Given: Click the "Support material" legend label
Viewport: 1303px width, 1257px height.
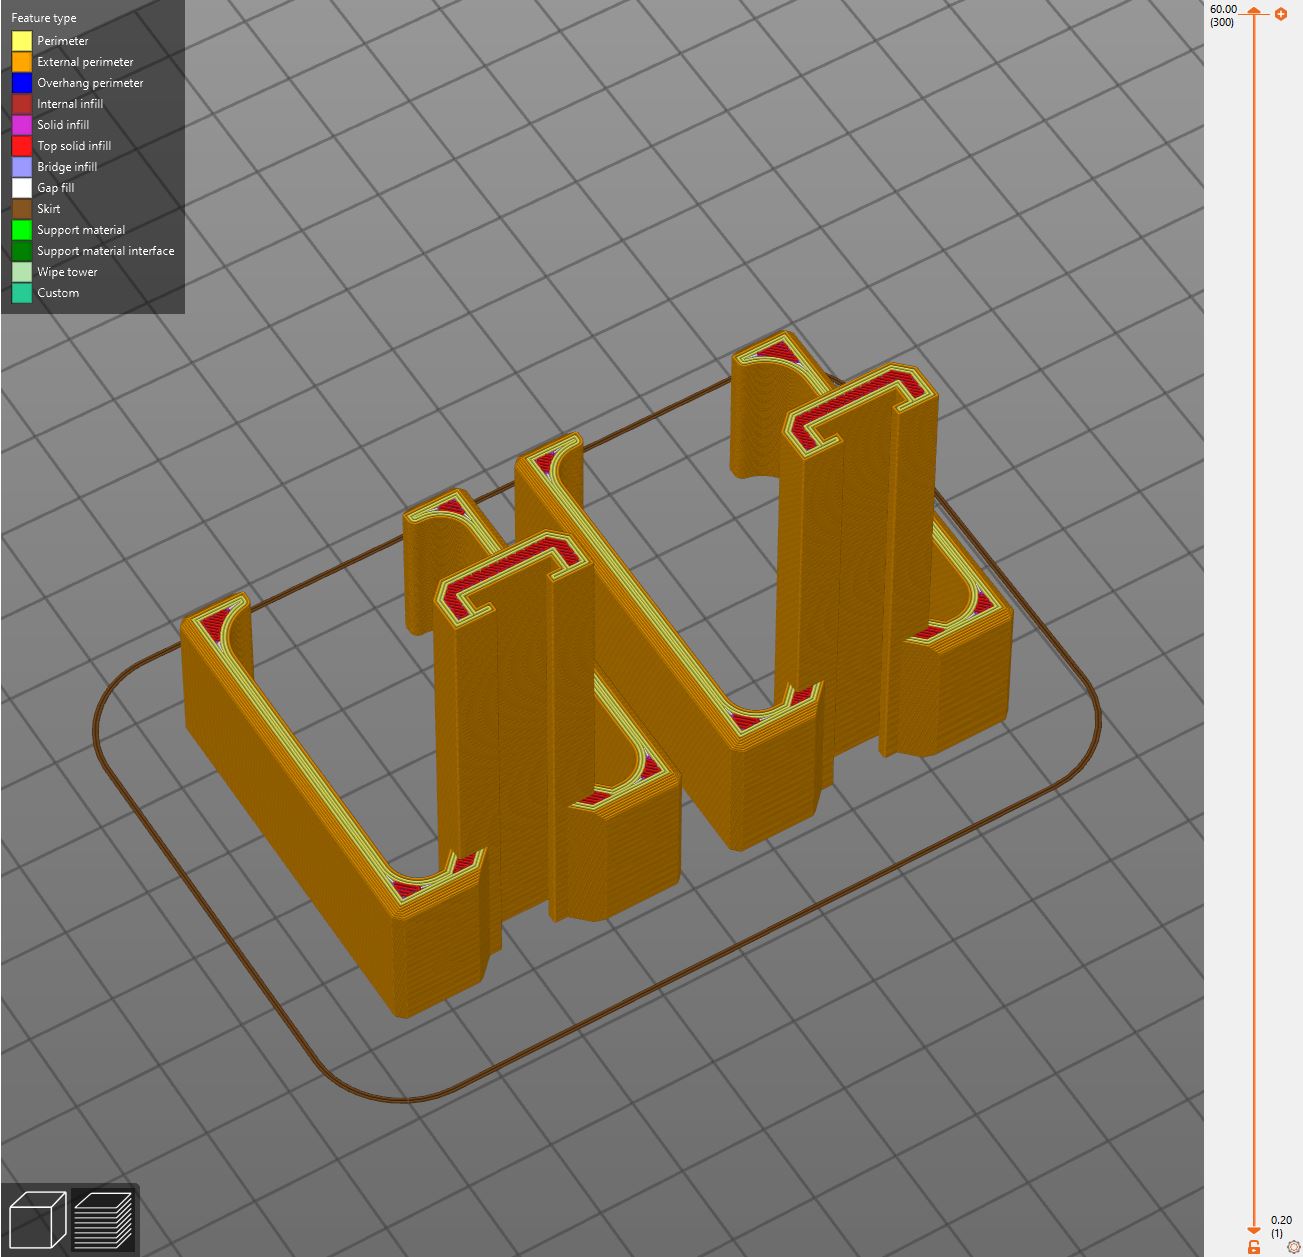Looking at the screenshot, I should [81, 230].
